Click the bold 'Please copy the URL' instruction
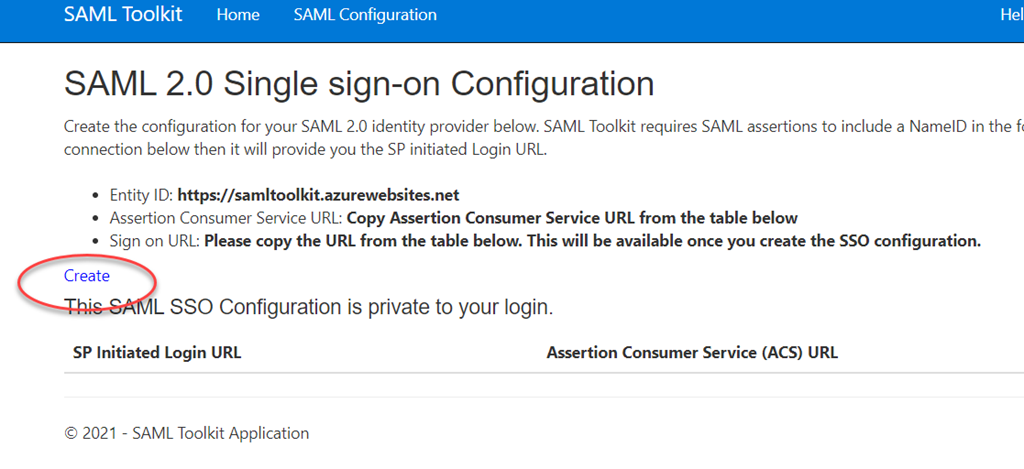The image size is (1024, 469). click(592, 241)
